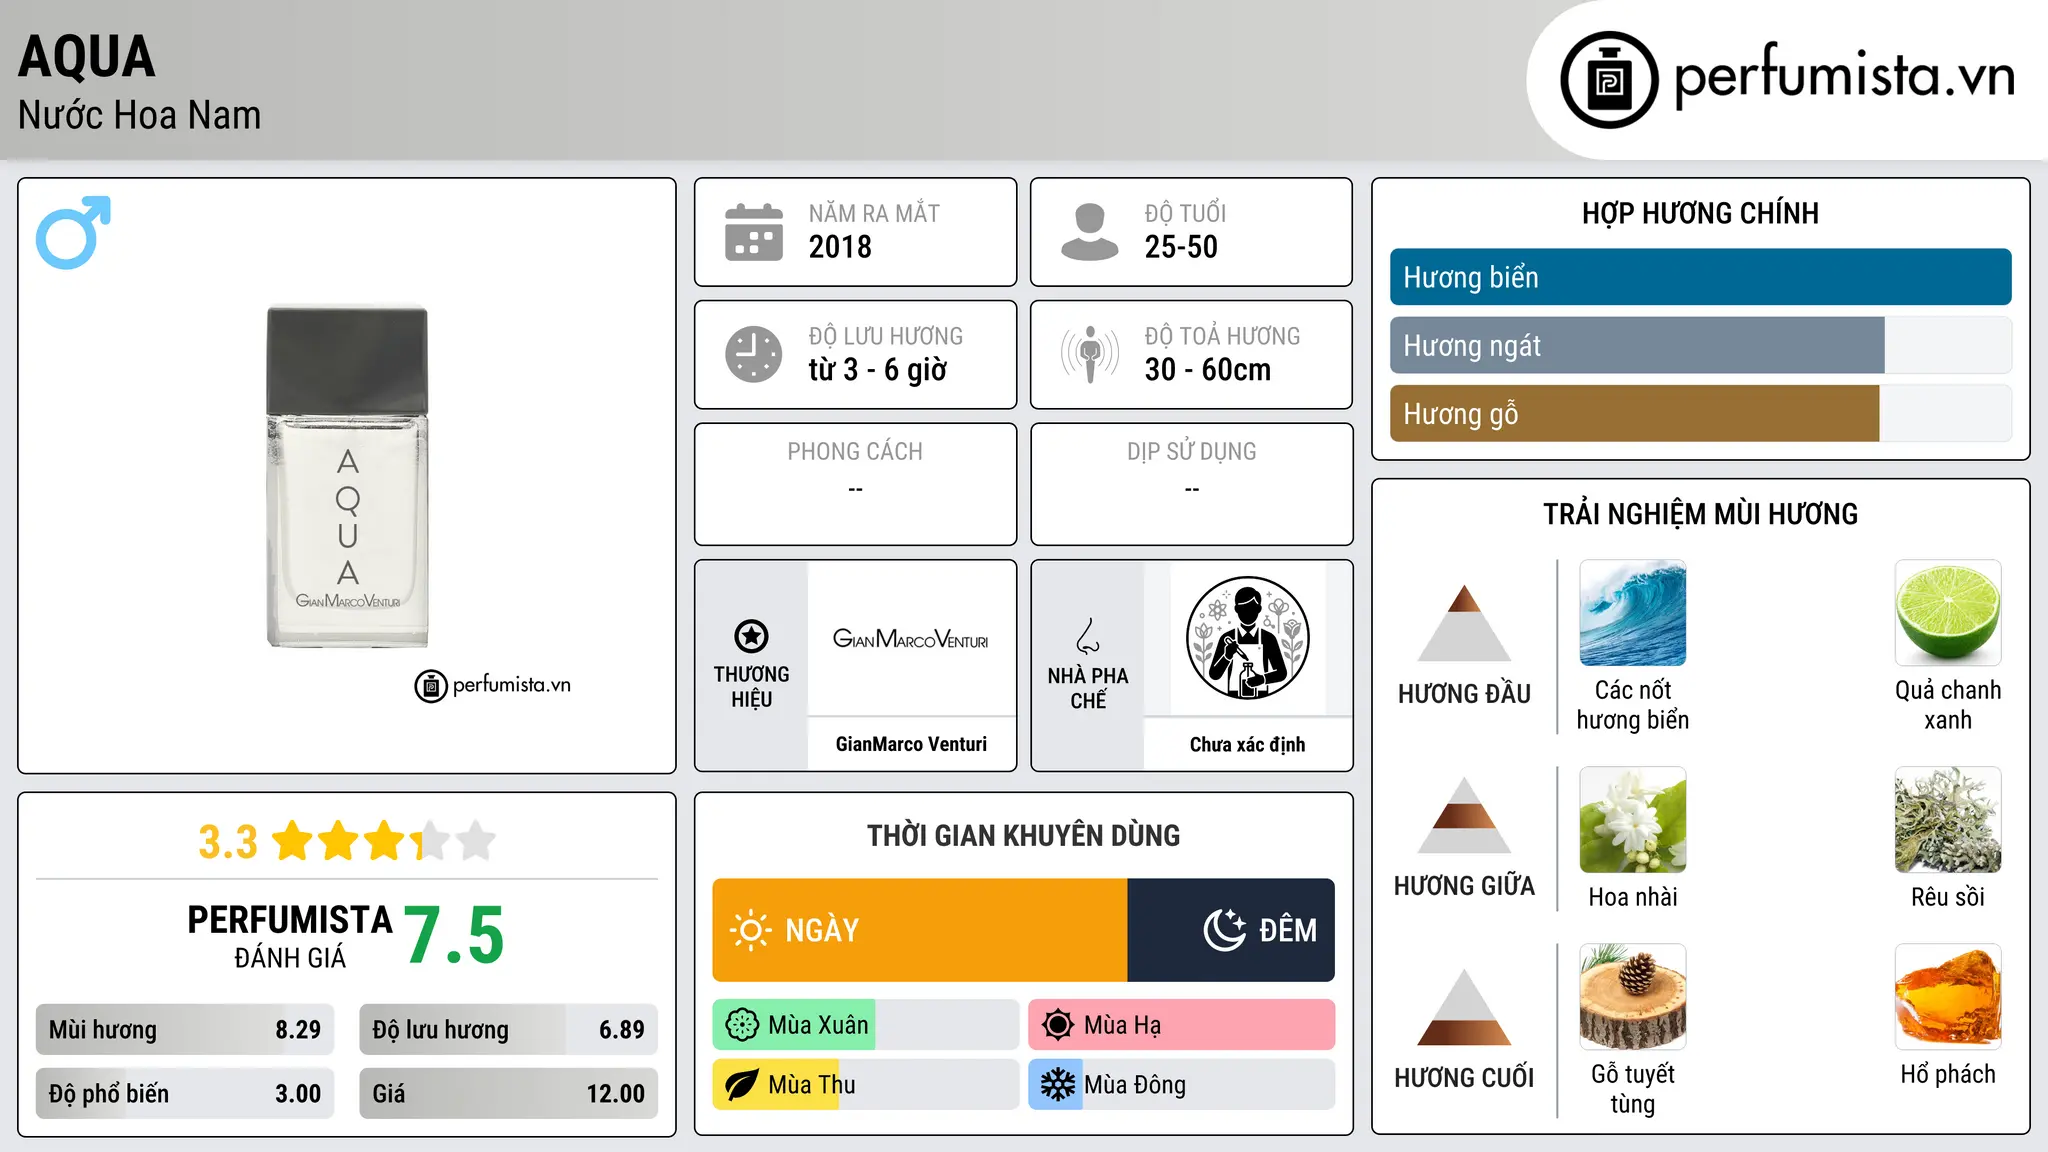Image resolution: width=2048 pixels, height=1152 pixels.
Task: Click the Hương gỗ accord bar
Action: click(1700, 413)
